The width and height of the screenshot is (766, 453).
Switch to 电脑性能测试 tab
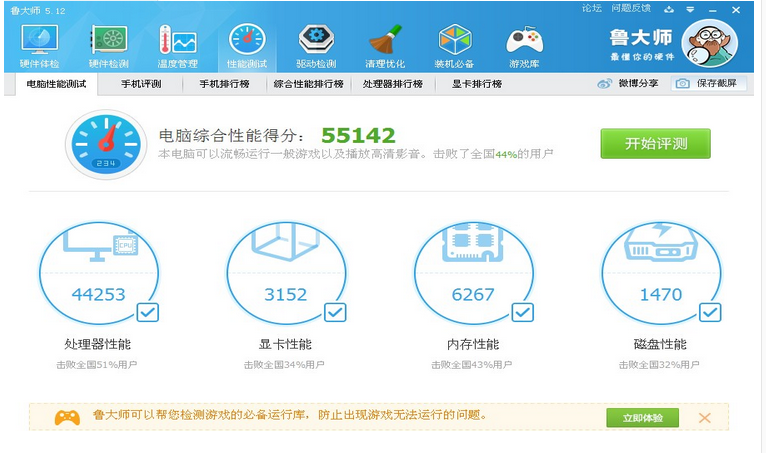point(56,84)
